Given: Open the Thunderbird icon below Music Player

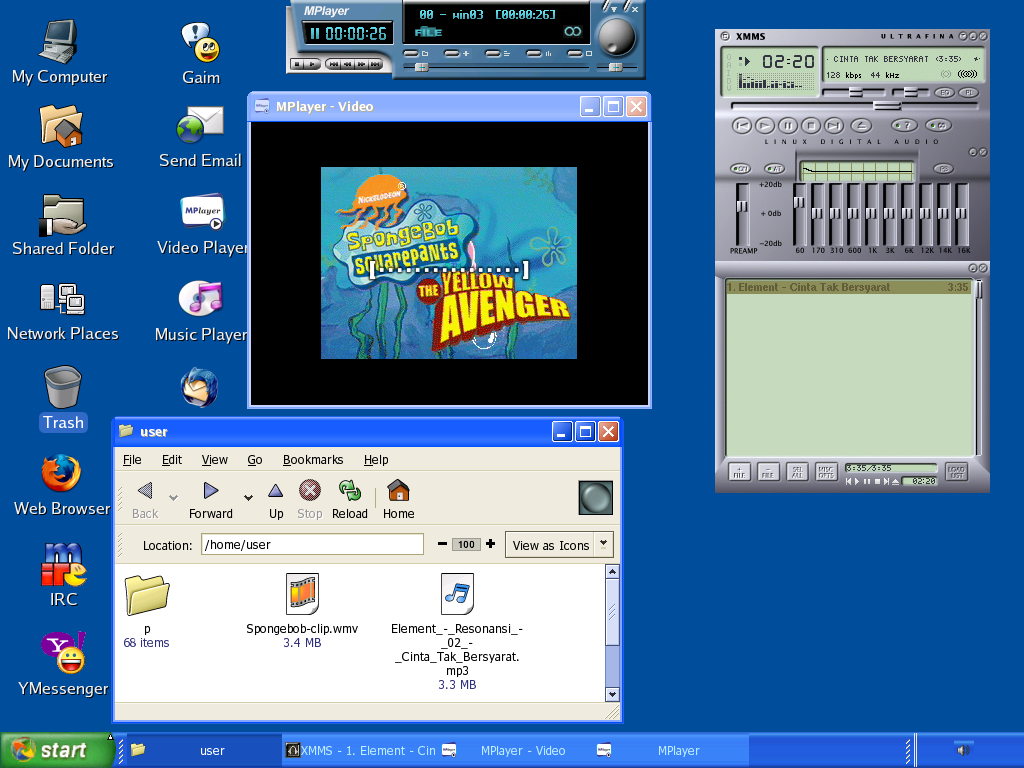Looking at the screenshot, I should coord(199,387).
